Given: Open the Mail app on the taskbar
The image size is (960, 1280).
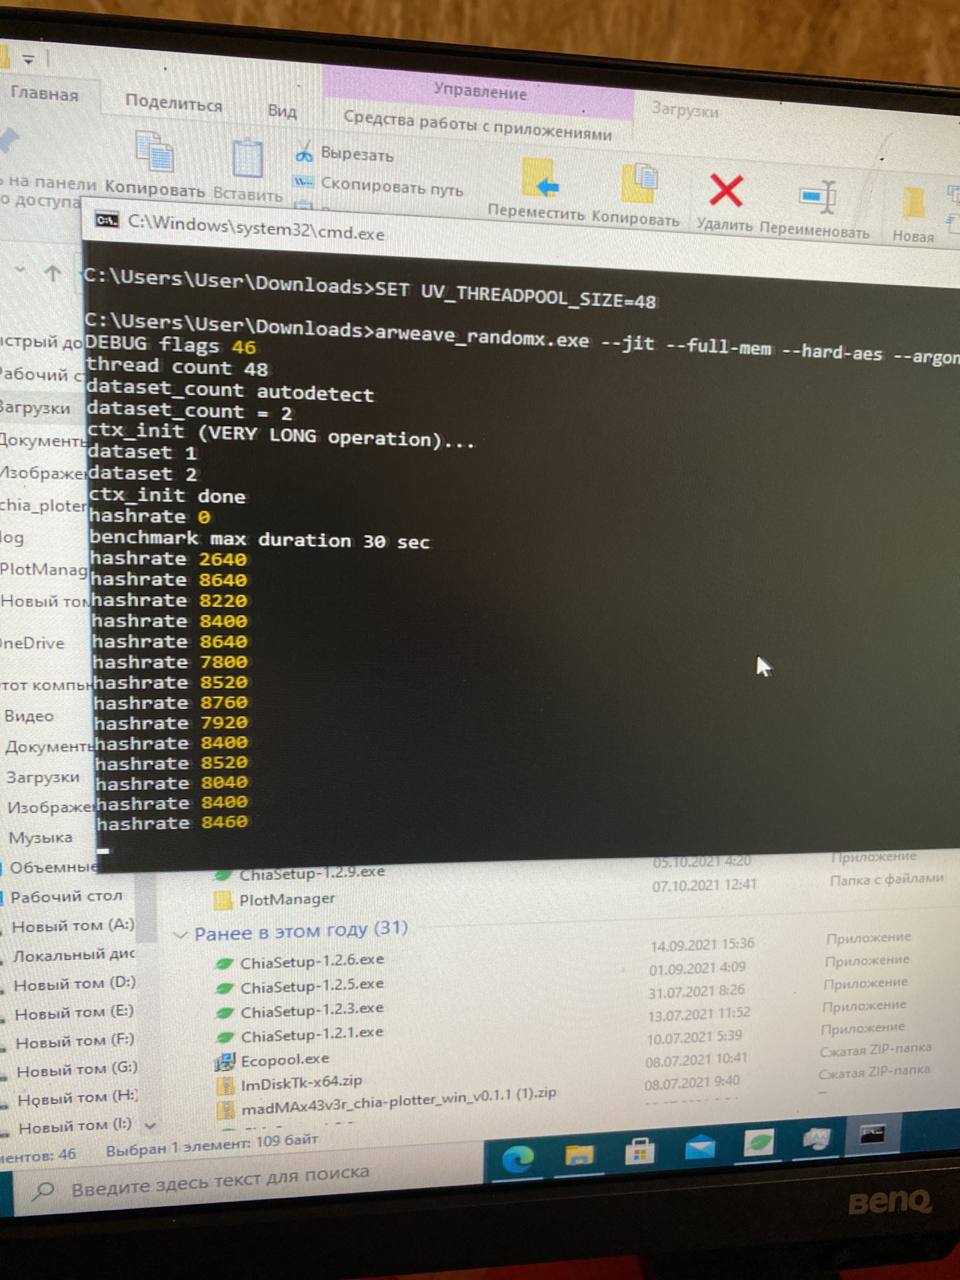Looking at the screenshot, I should point(700,1147).
